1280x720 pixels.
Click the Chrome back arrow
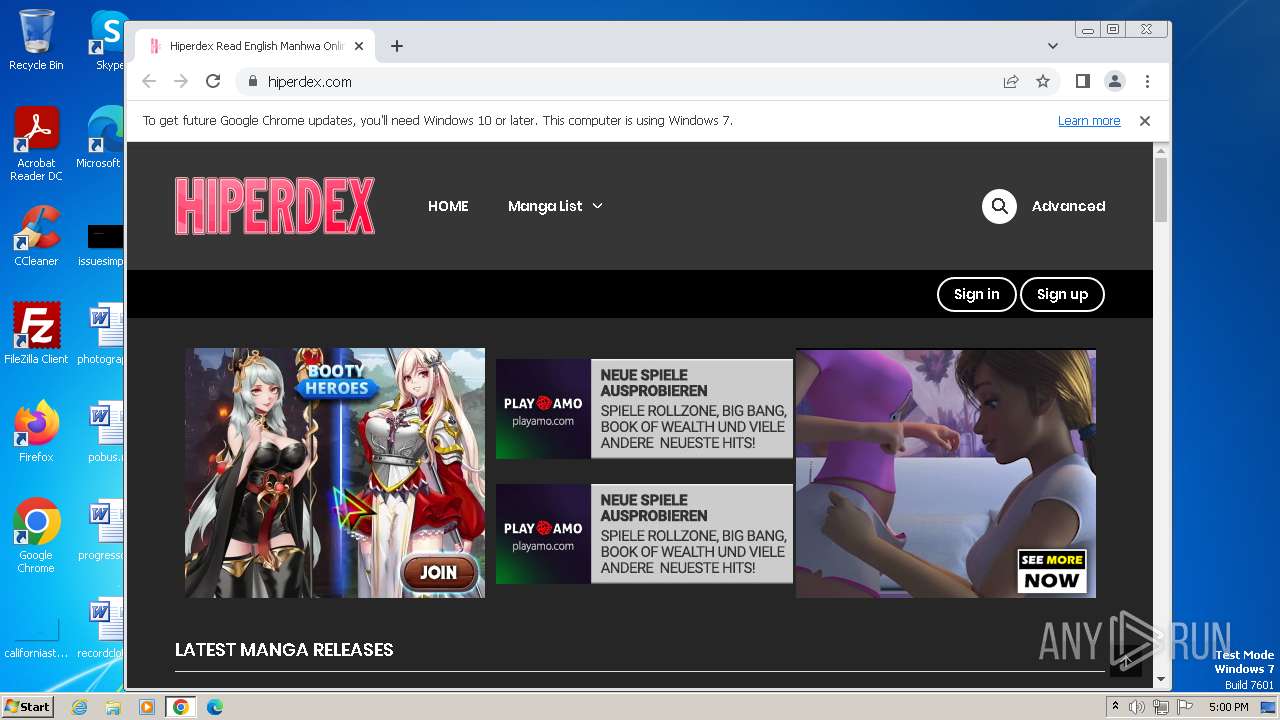pyautogui.click(x=149, y=82)
